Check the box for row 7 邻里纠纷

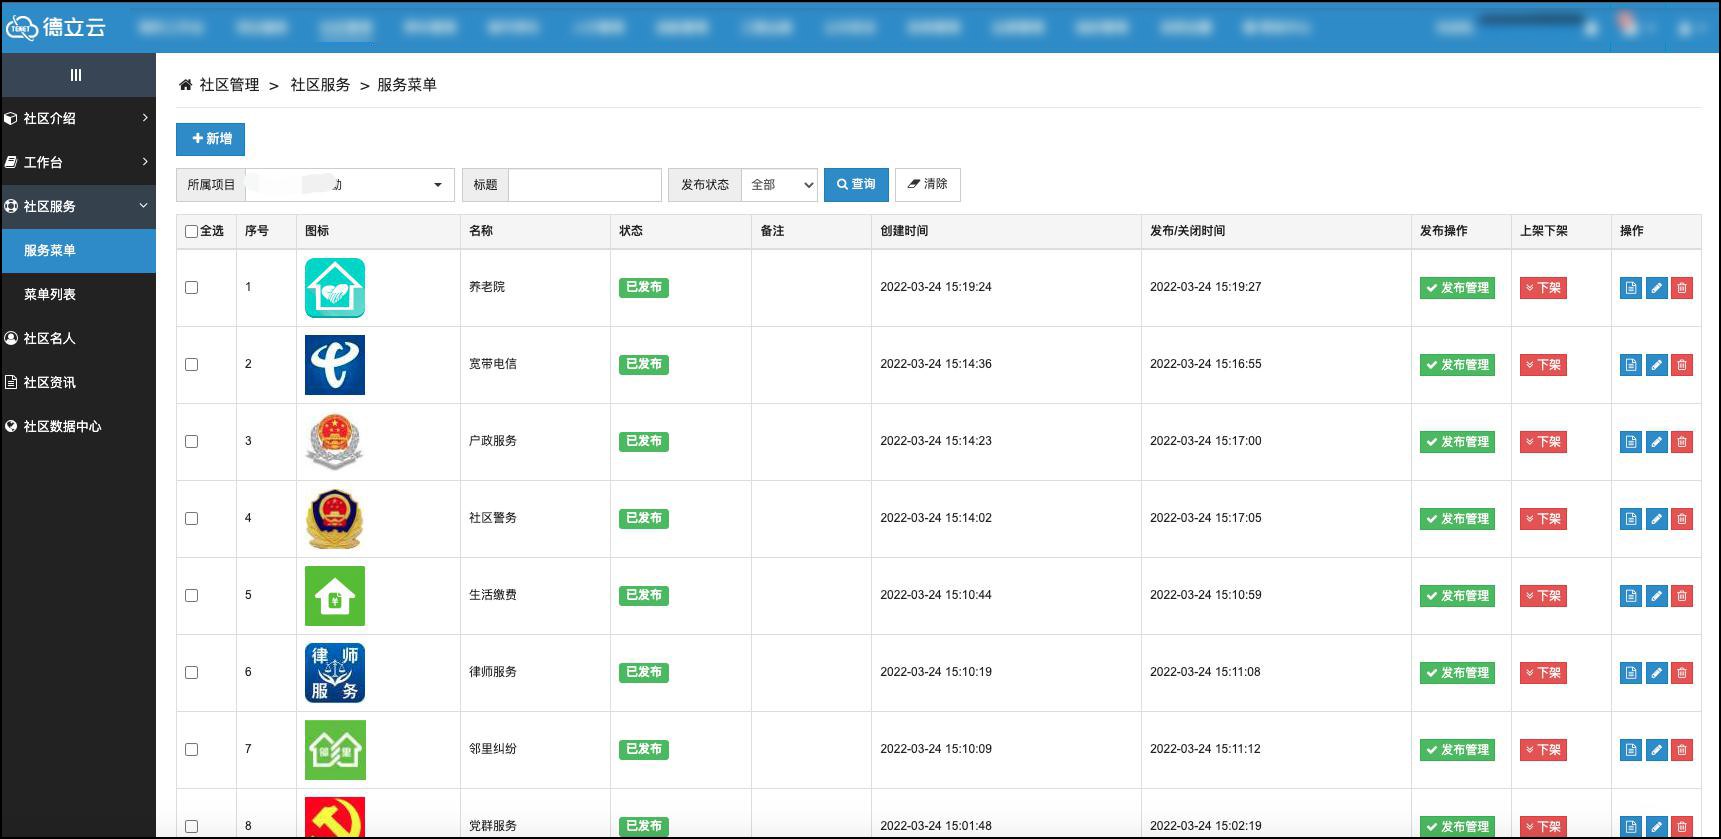(191, 750)
